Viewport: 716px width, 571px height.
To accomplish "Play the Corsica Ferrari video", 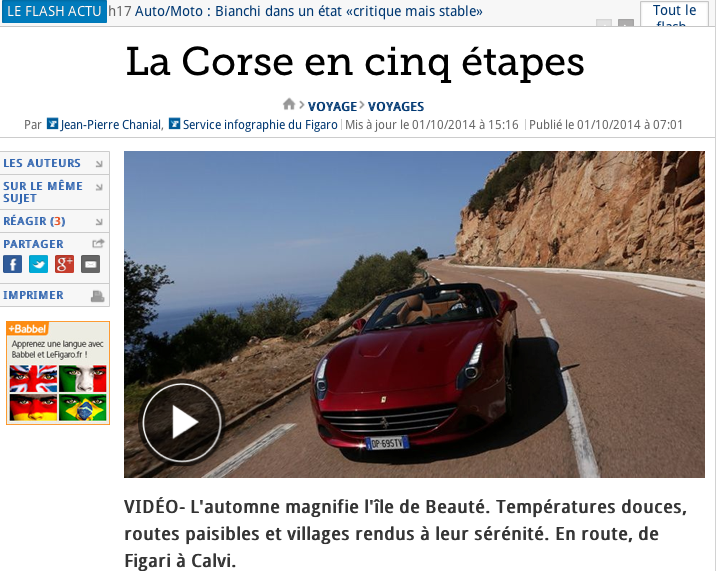I will point(182,423).
